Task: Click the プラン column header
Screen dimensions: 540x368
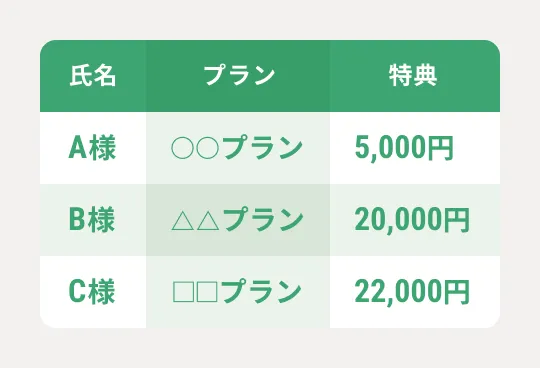Action: (238, 76)
